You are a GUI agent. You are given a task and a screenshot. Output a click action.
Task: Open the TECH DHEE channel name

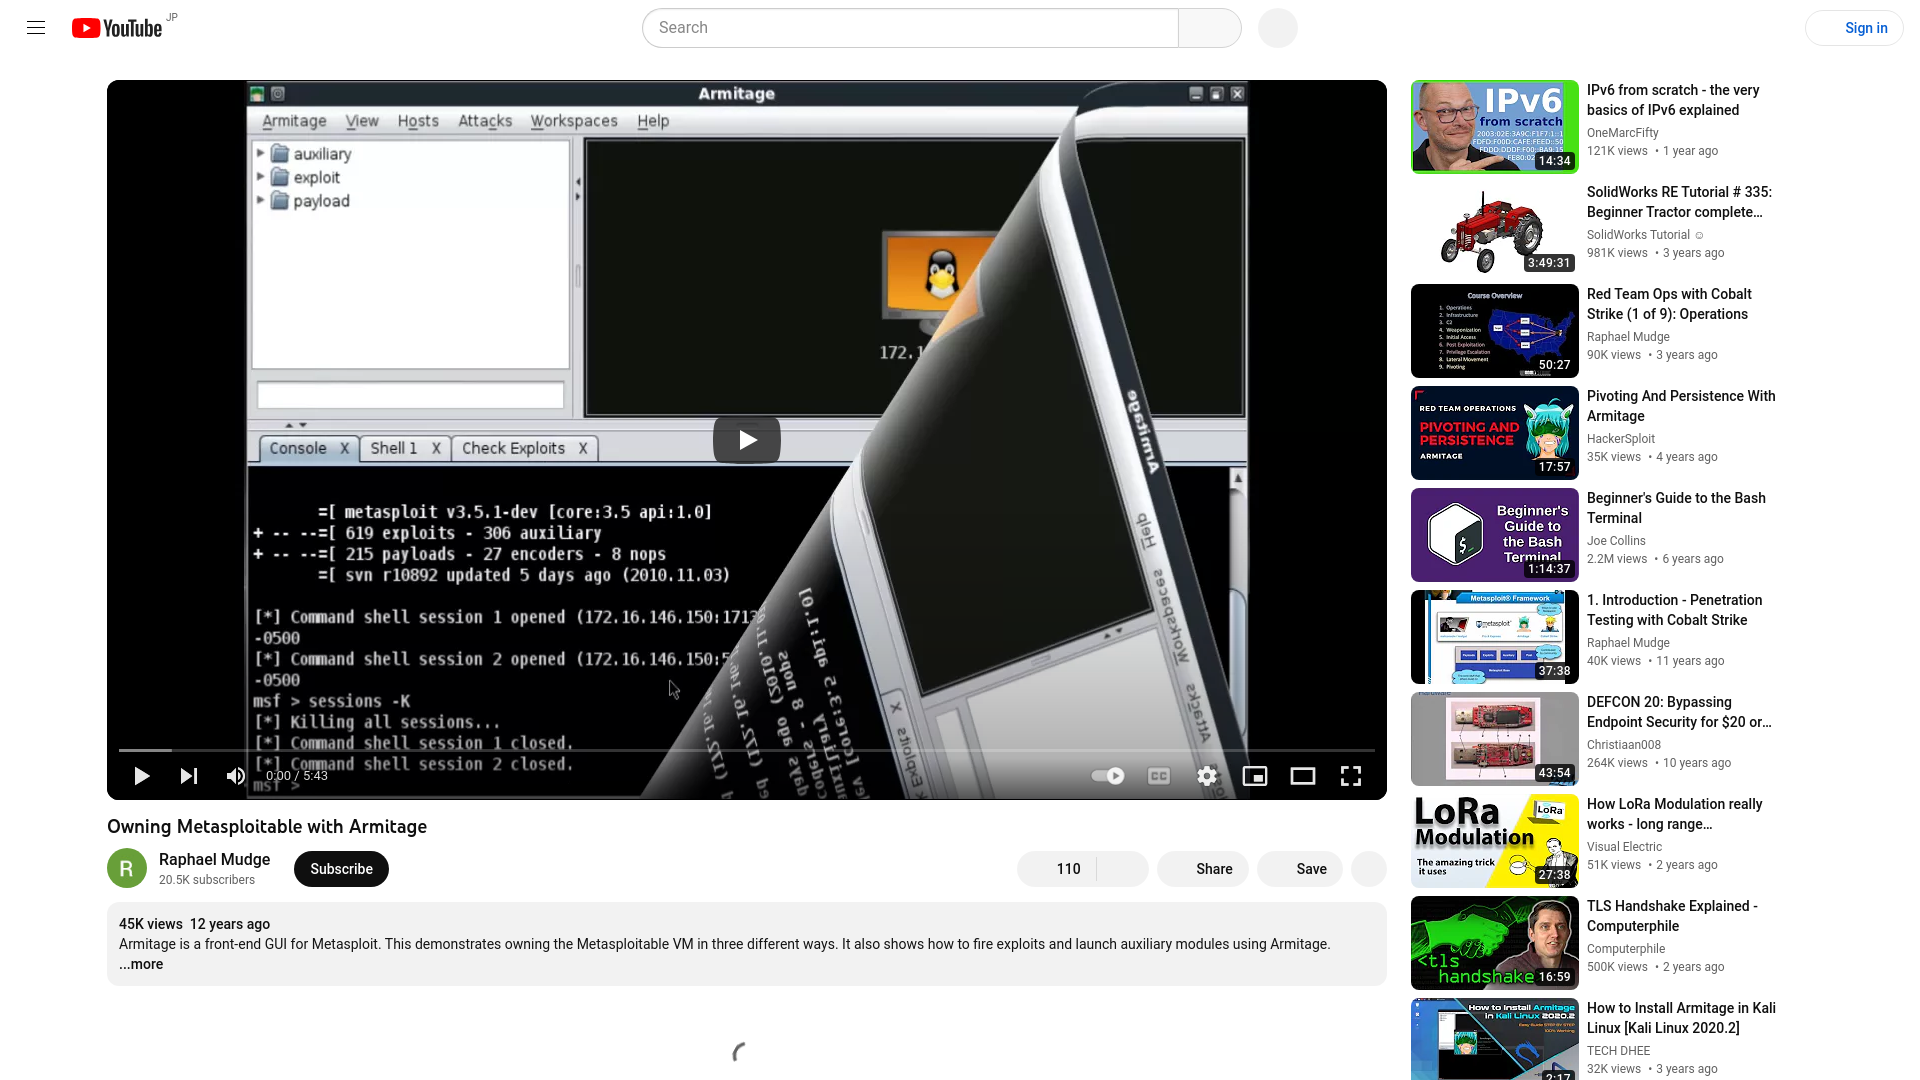coord(1618,1051)
